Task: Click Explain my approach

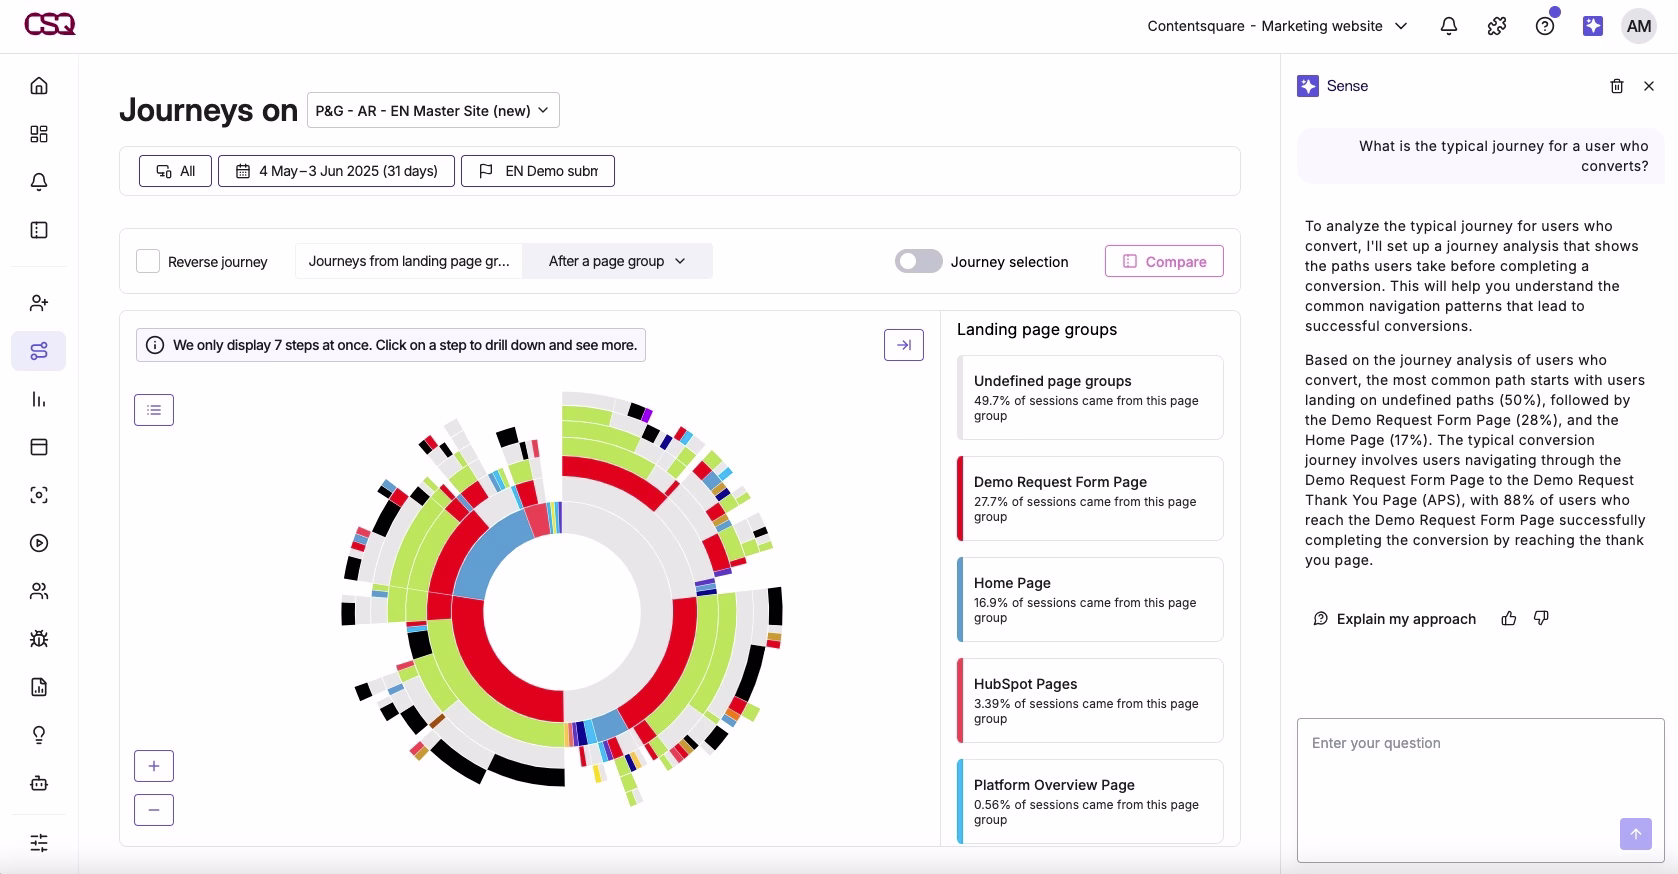Action: point(1394,619)
